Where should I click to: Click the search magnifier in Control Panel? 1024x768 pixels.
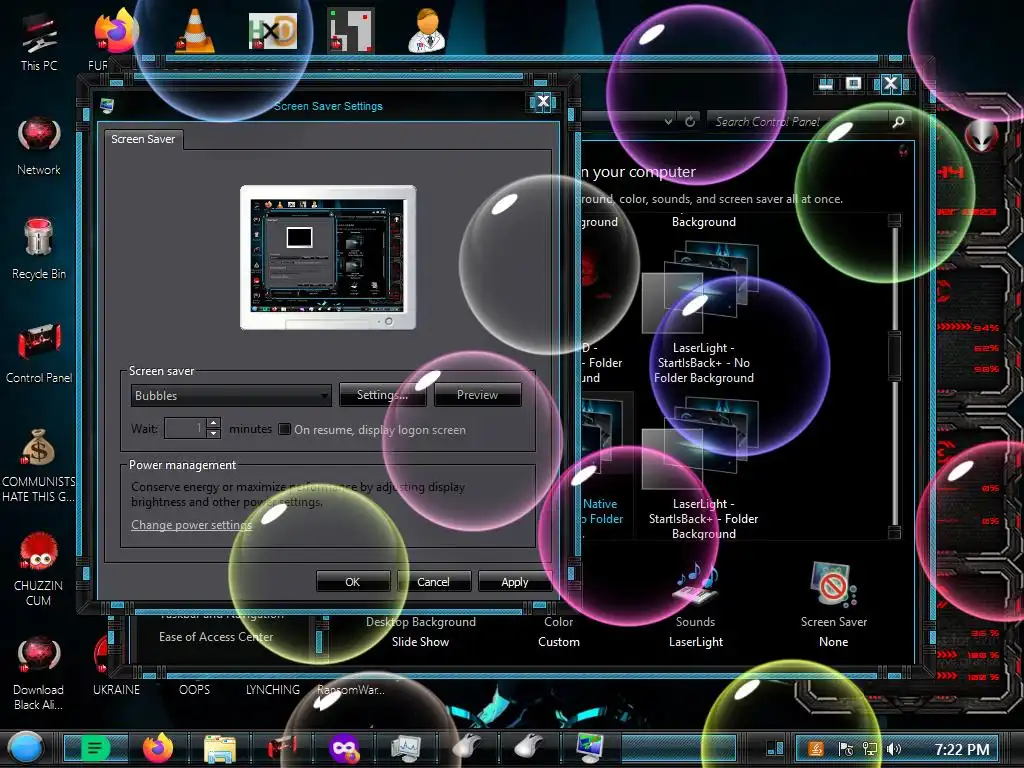898,121
